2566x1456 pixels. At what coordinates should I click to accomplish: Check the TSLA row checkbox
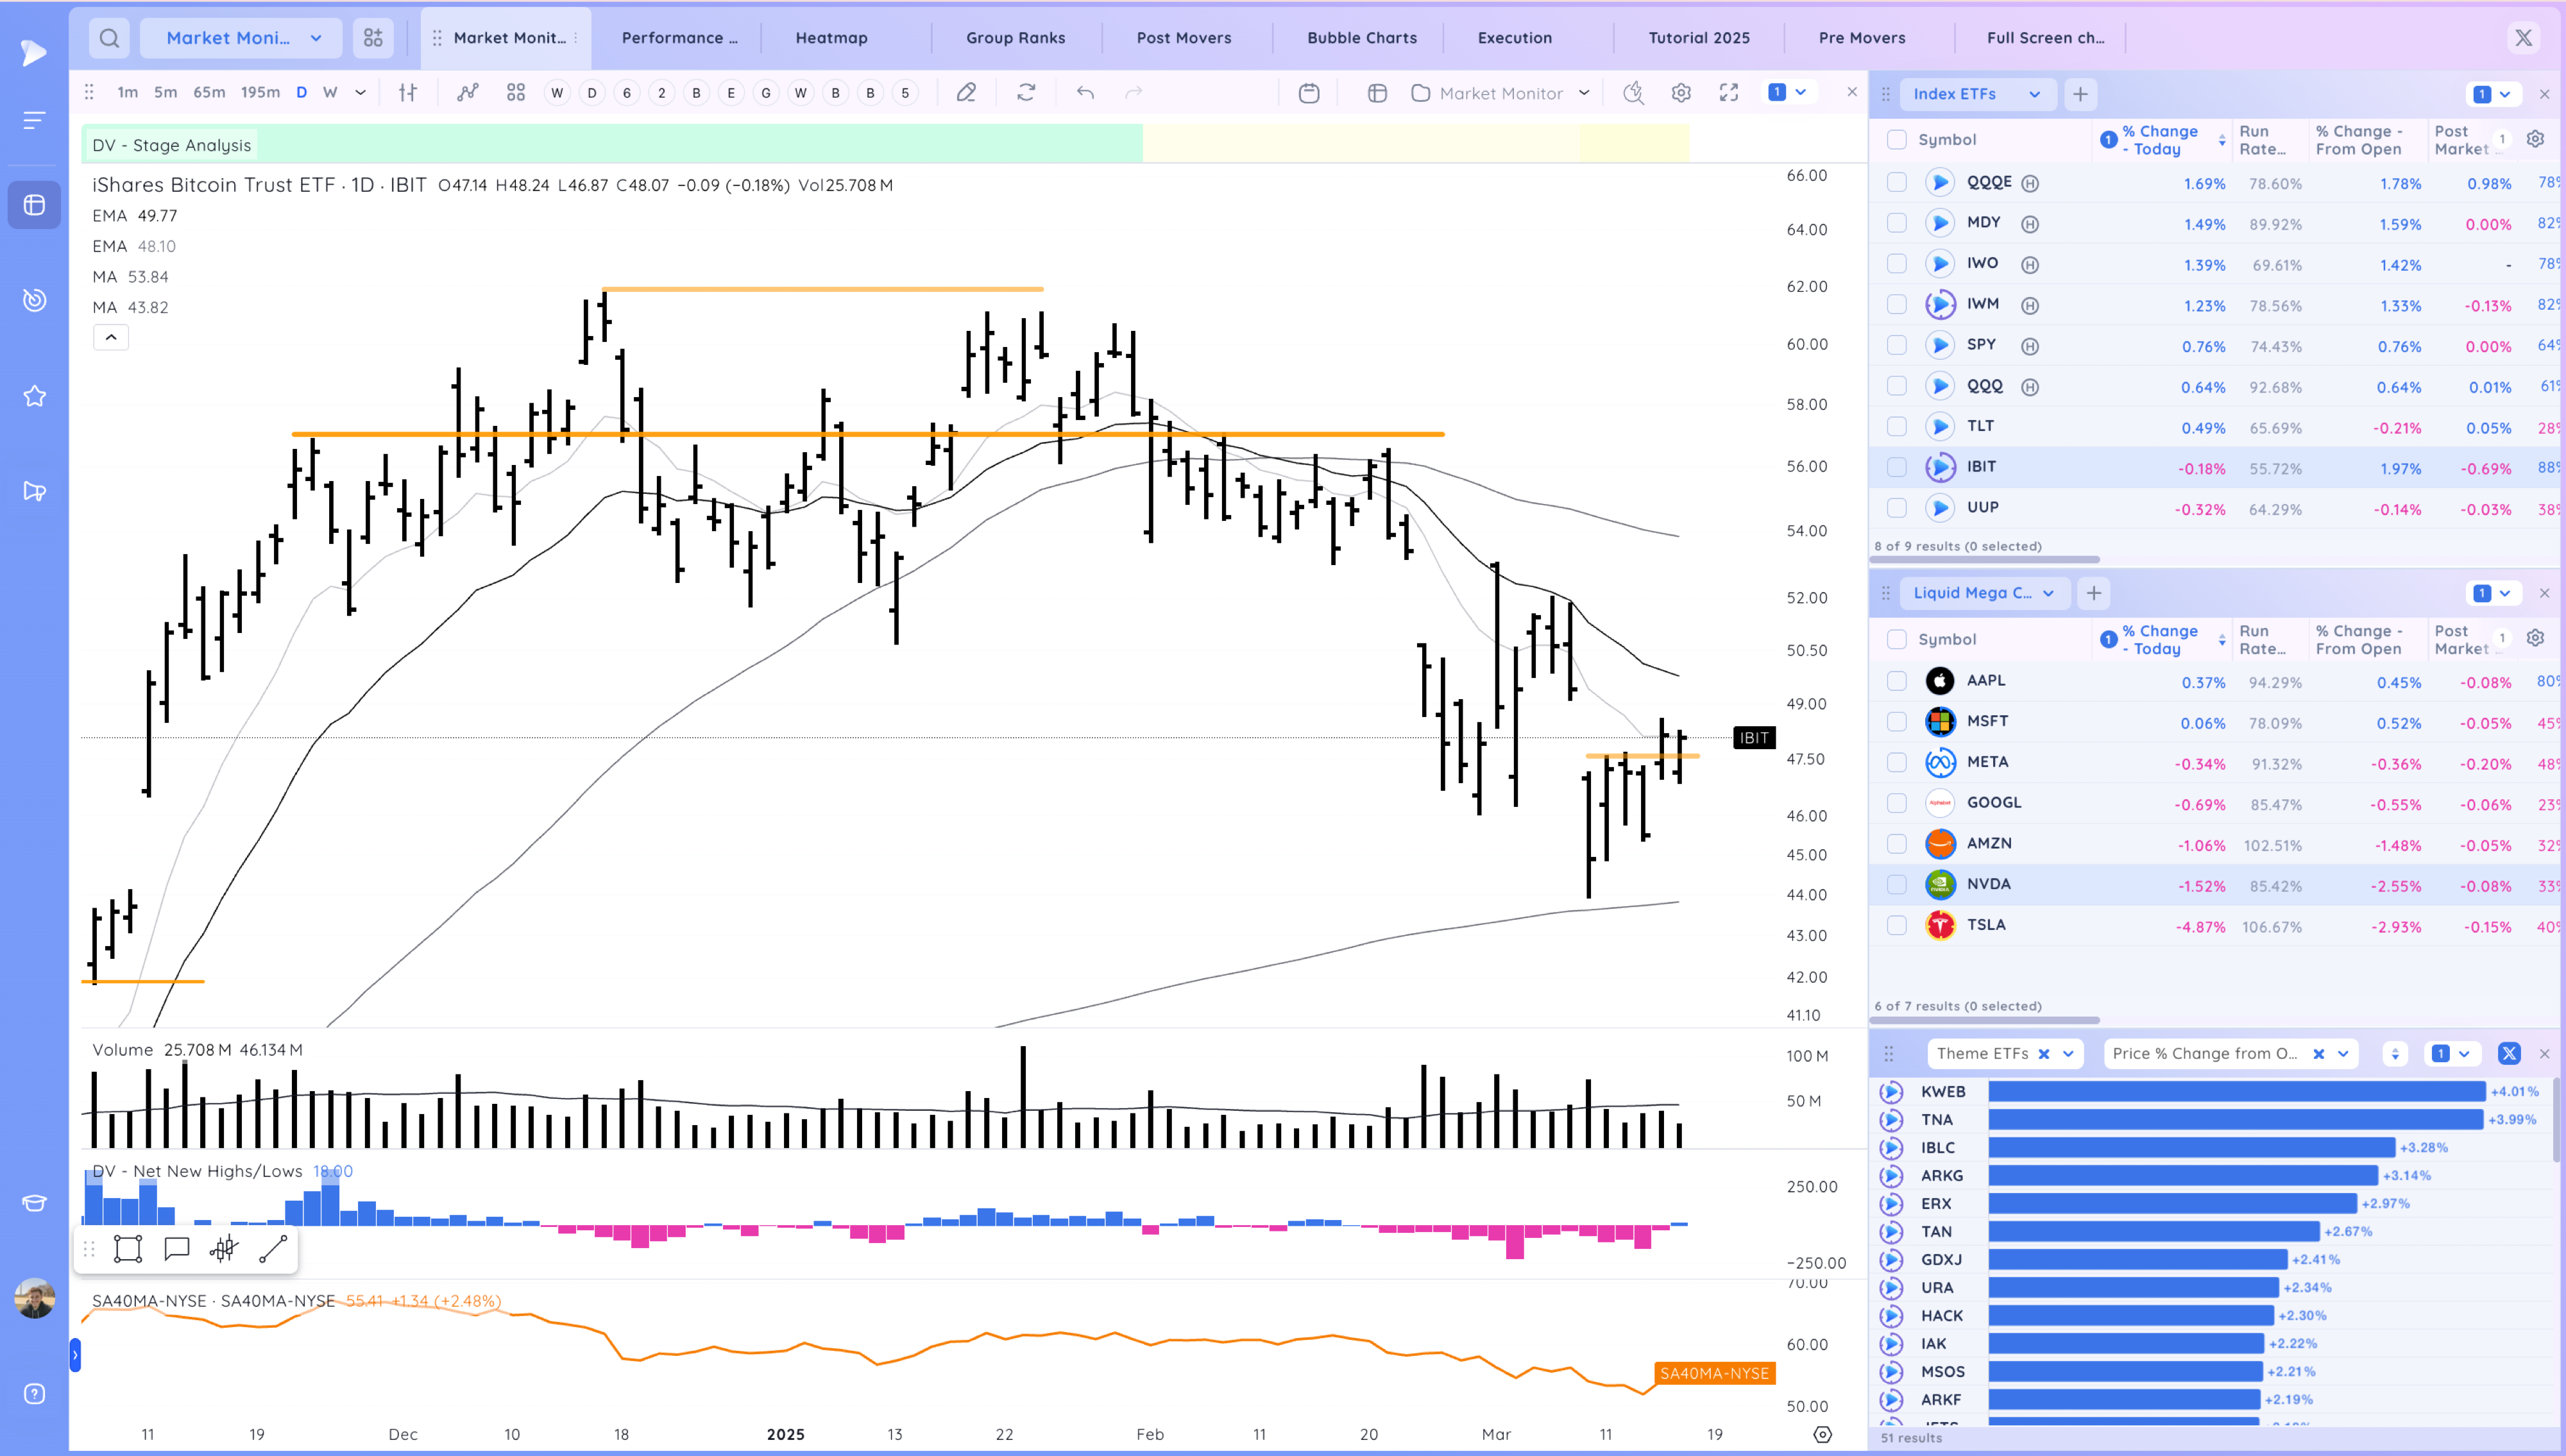[x=1896, y=926]
